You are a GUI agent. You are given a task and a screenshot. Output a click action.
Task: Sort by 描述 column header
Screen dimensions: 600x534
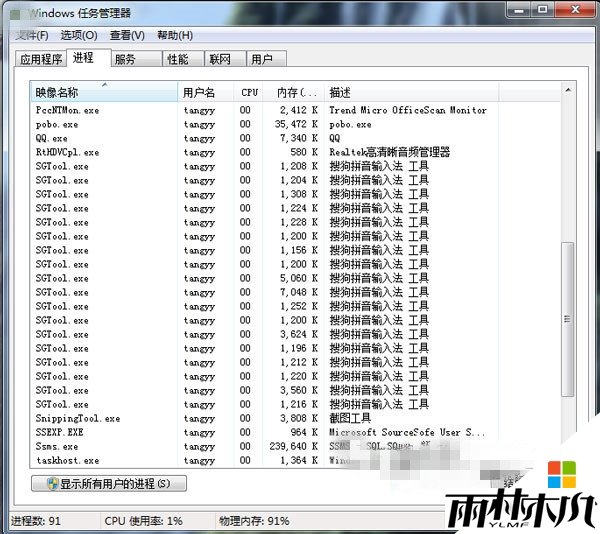[x=411, y=92]
